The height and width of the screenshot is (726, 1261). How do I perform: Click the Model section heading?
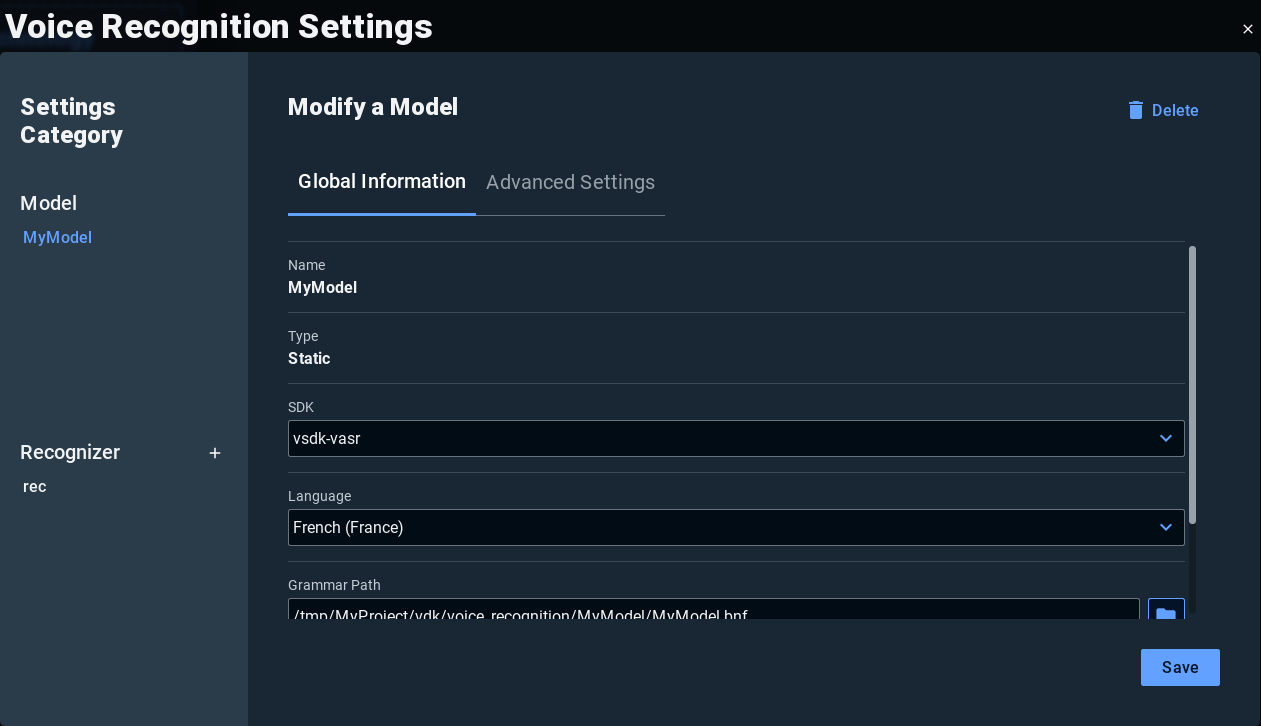click(48, 203)
